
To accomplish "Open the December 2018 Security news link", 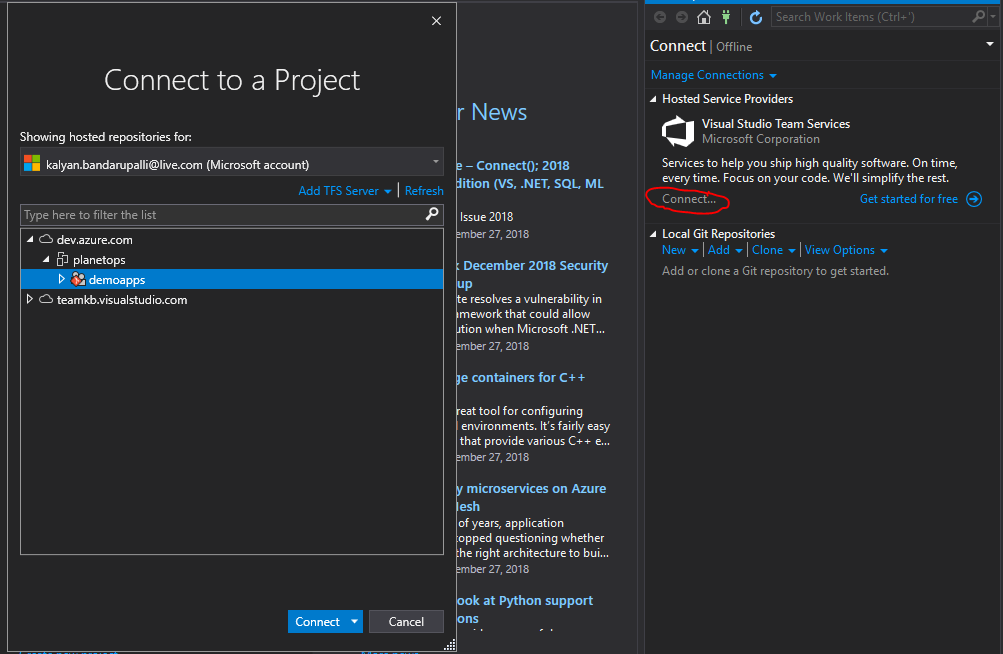I will [x=532, y=274].
